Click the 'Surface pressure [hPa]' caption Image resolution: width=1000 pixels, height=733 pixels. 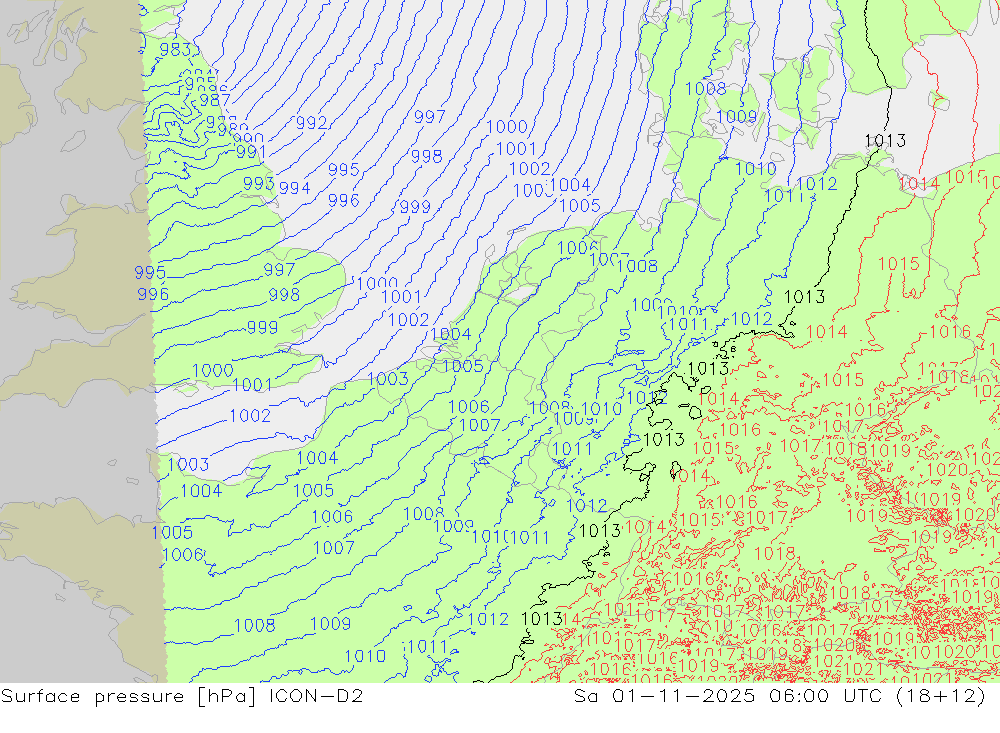pos(129,696)
